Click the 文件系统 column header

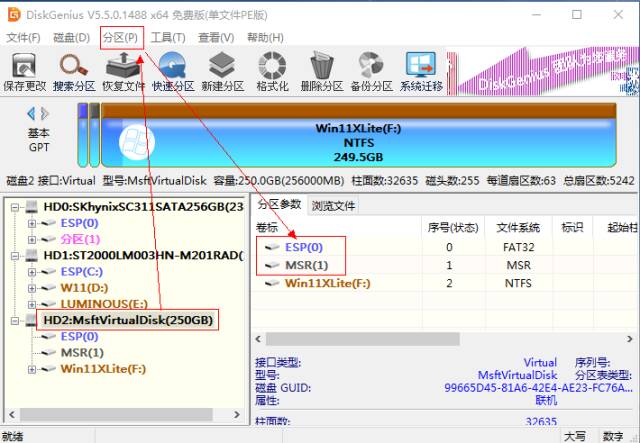[x=518, y=227]
